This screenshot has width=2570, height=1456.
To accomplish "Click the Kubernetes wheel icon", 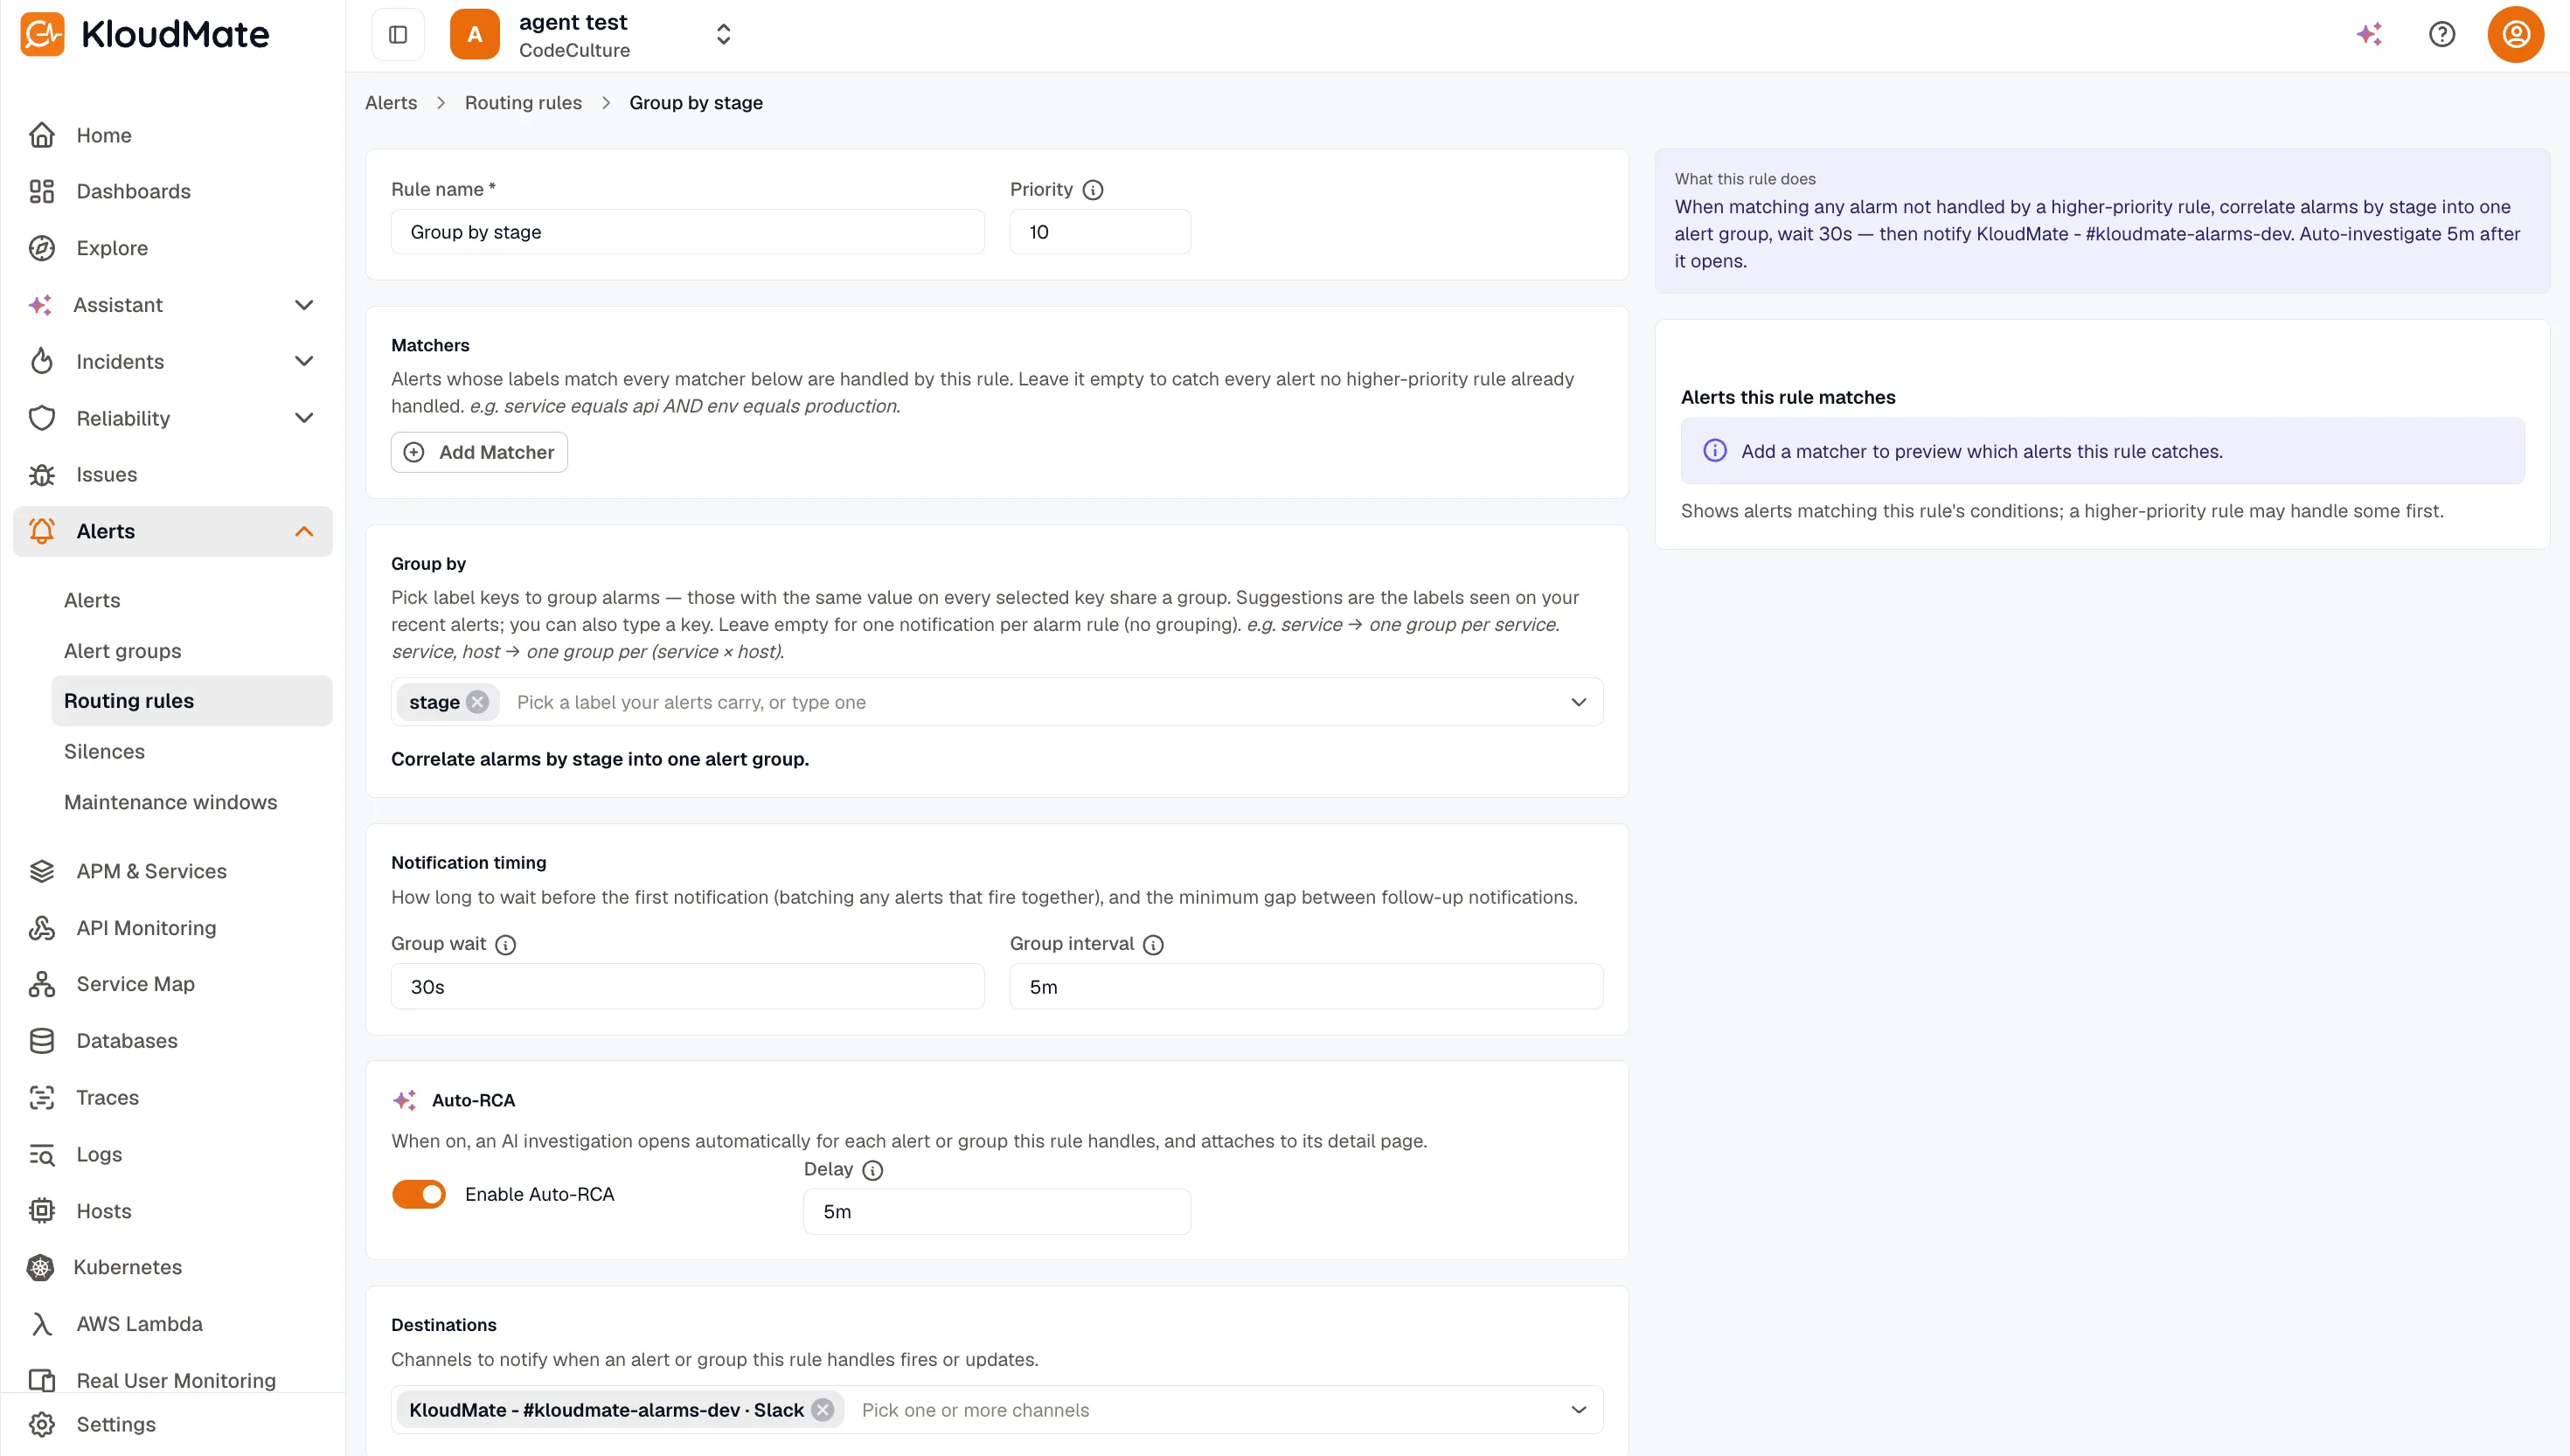I will pyautogui.click(x=40, y=1267).
